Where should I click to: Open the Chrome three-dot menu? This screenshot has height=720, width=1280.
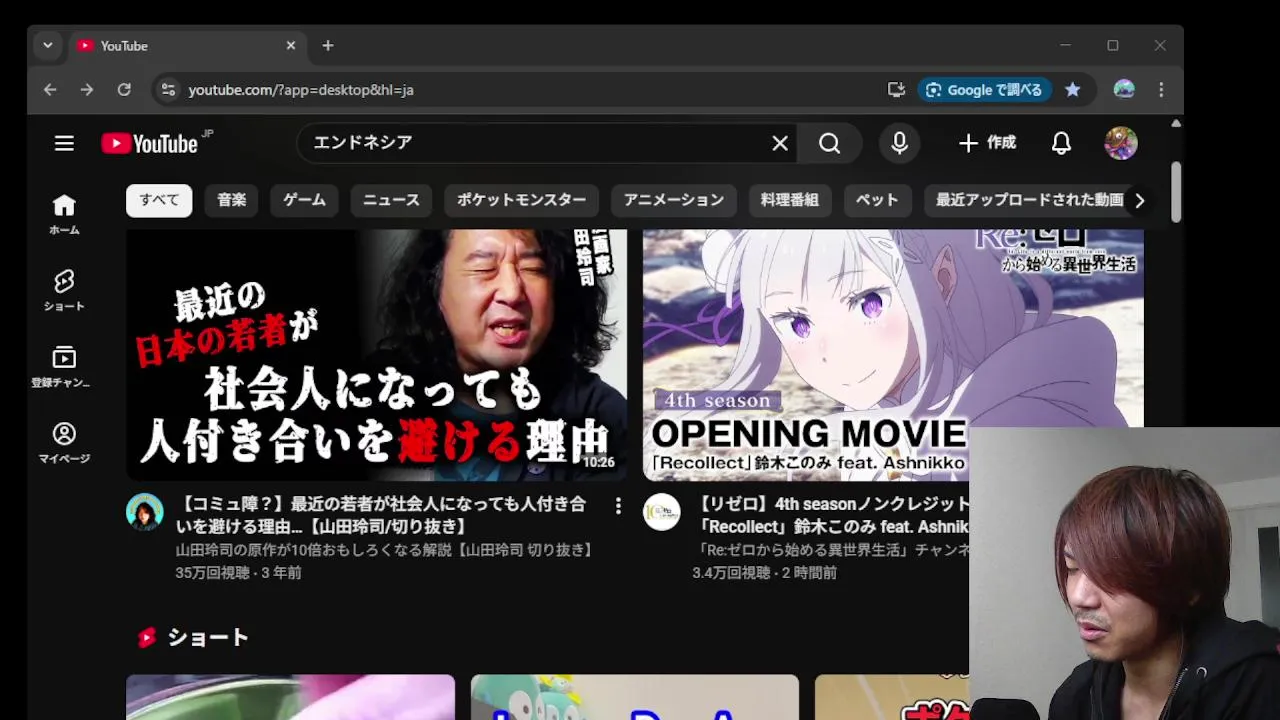[x=1161, y=90]
